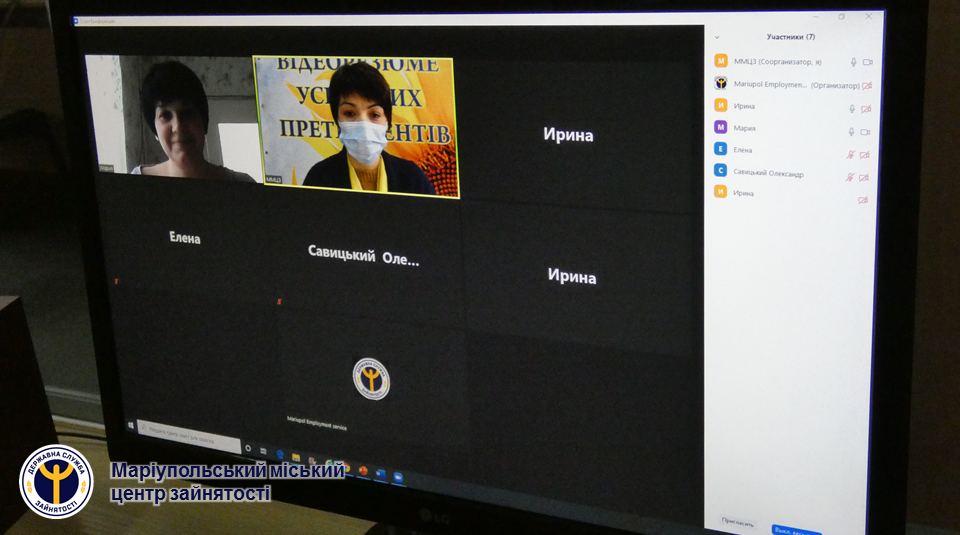The height and width of the screenshot is (535, 960).
Task: Toggle microphone for ММЦЗ participant
Action: click(x=853, y=62)
